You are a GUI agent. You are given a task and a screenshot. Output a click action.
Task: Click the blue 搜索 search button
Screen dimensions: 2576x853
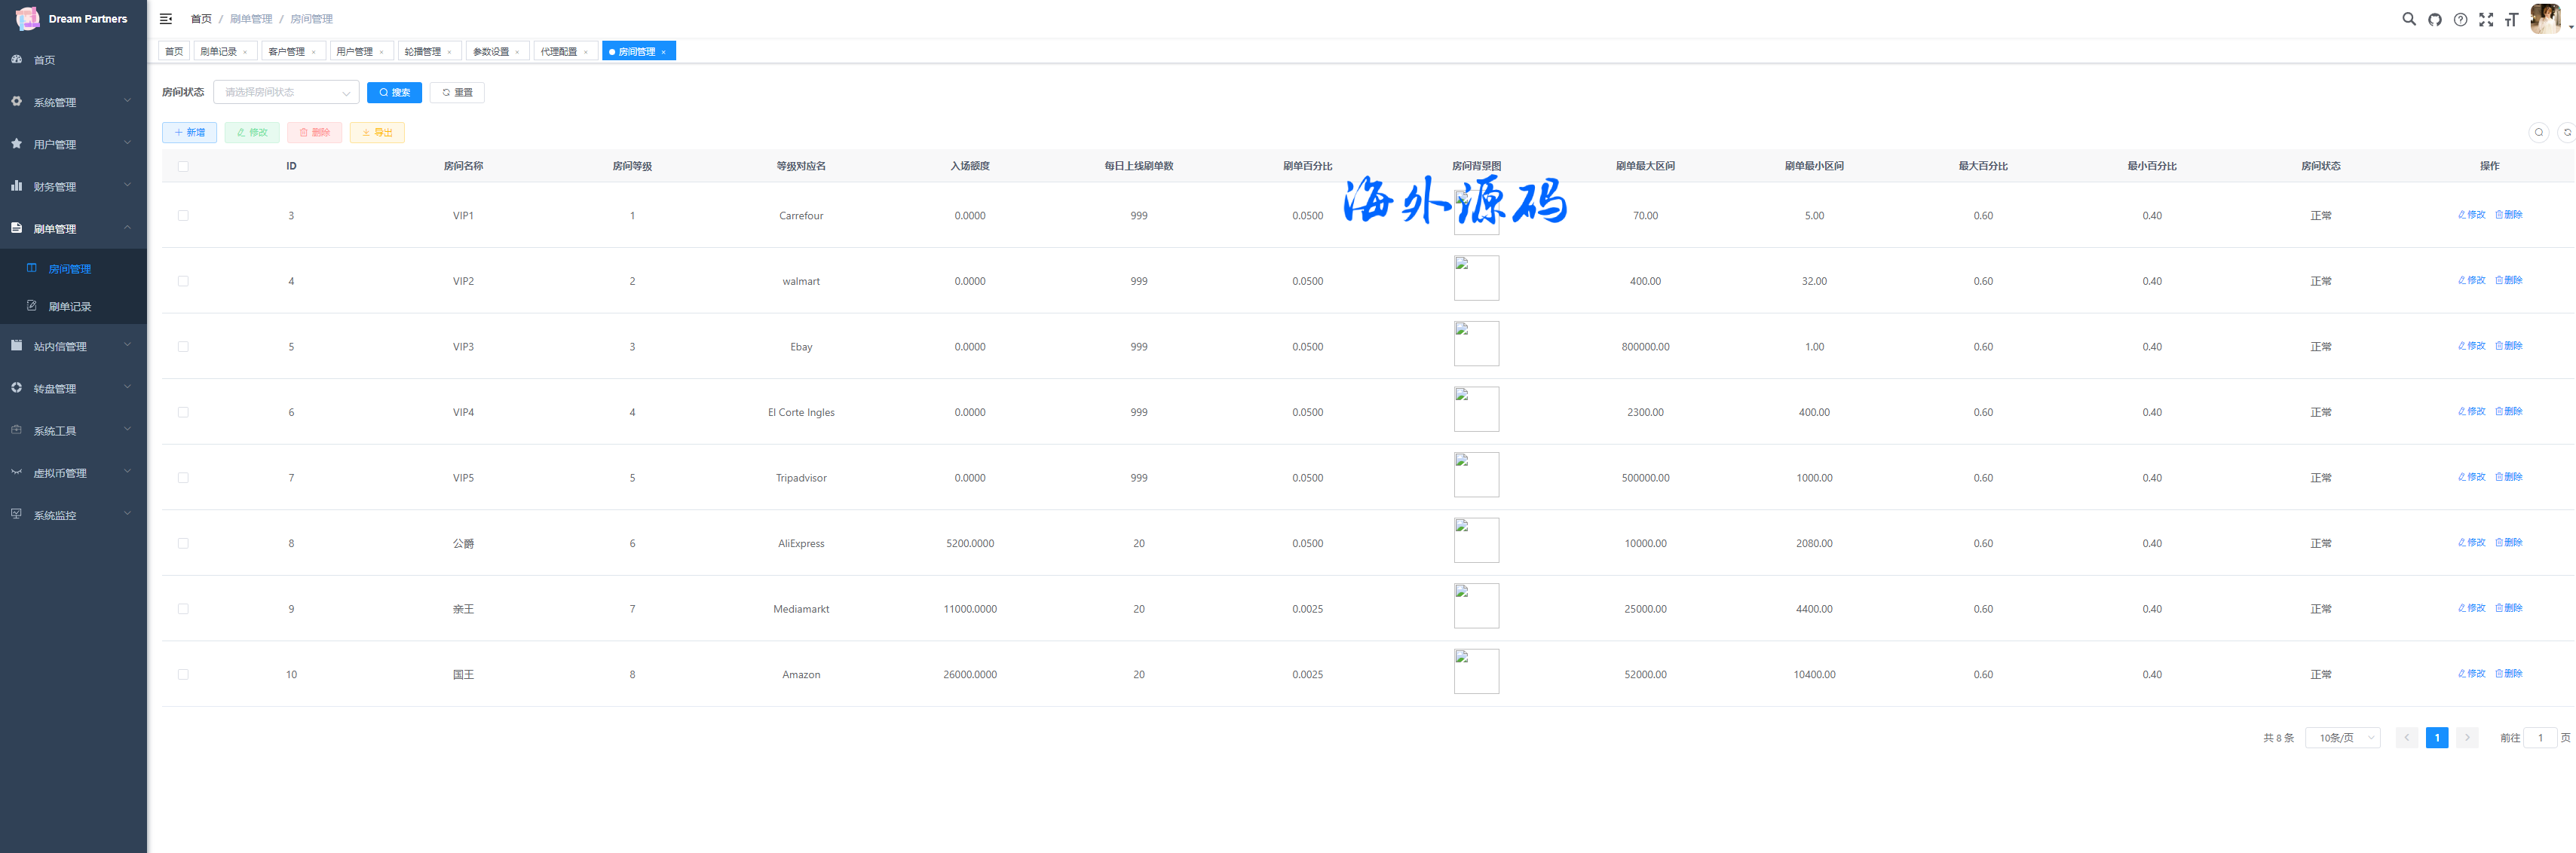(394, 92)
